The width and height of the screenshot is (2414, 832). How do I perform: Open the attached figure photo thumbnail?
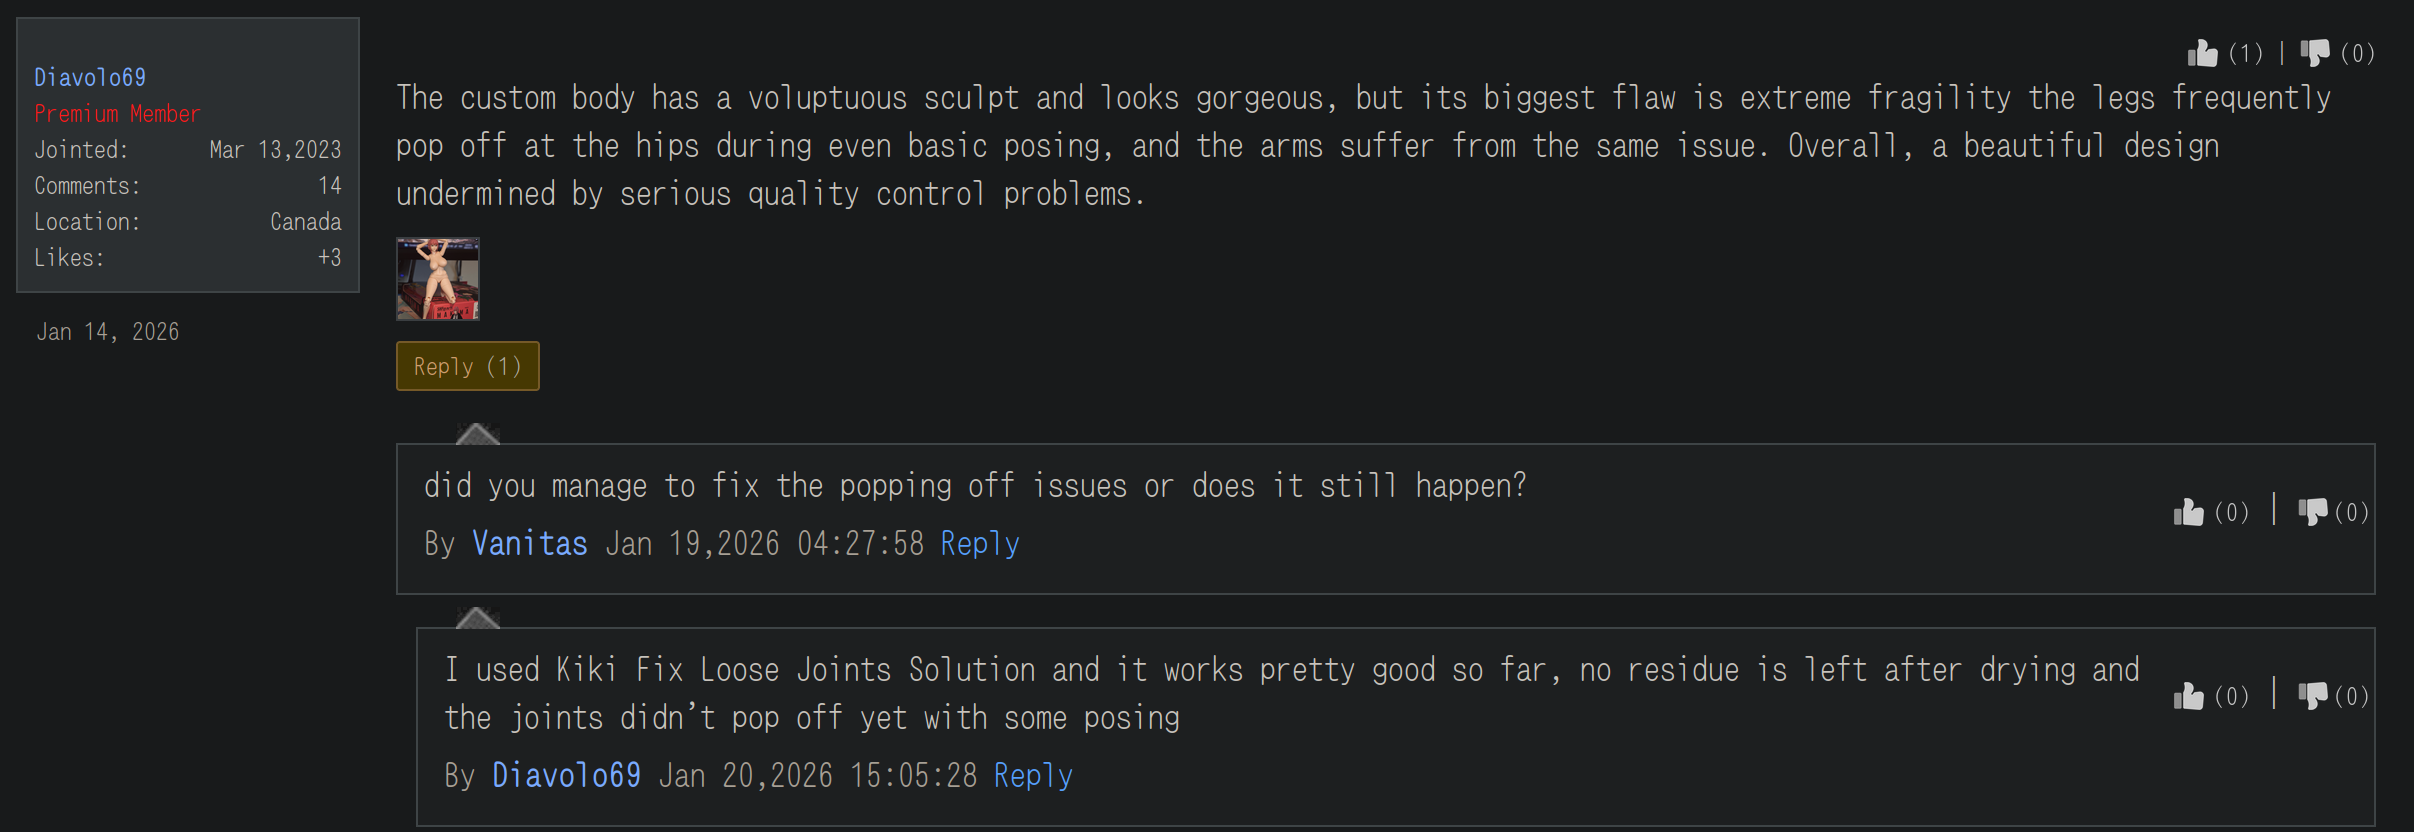pyautogui.click(x=438, y=279)
